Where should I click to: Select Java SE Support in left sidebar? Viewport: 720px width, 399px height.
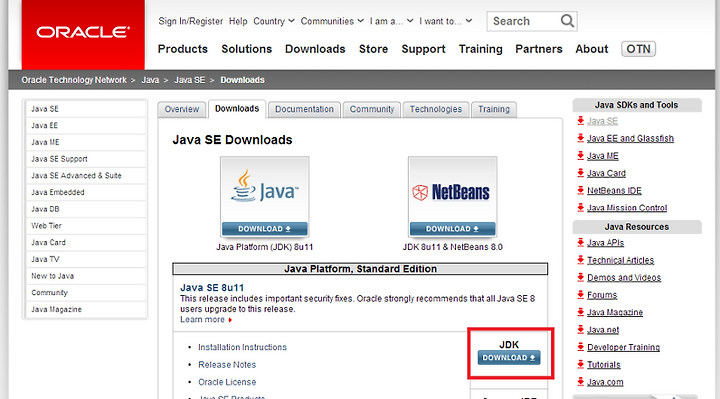pyautogui.click(x=85, y=159)
